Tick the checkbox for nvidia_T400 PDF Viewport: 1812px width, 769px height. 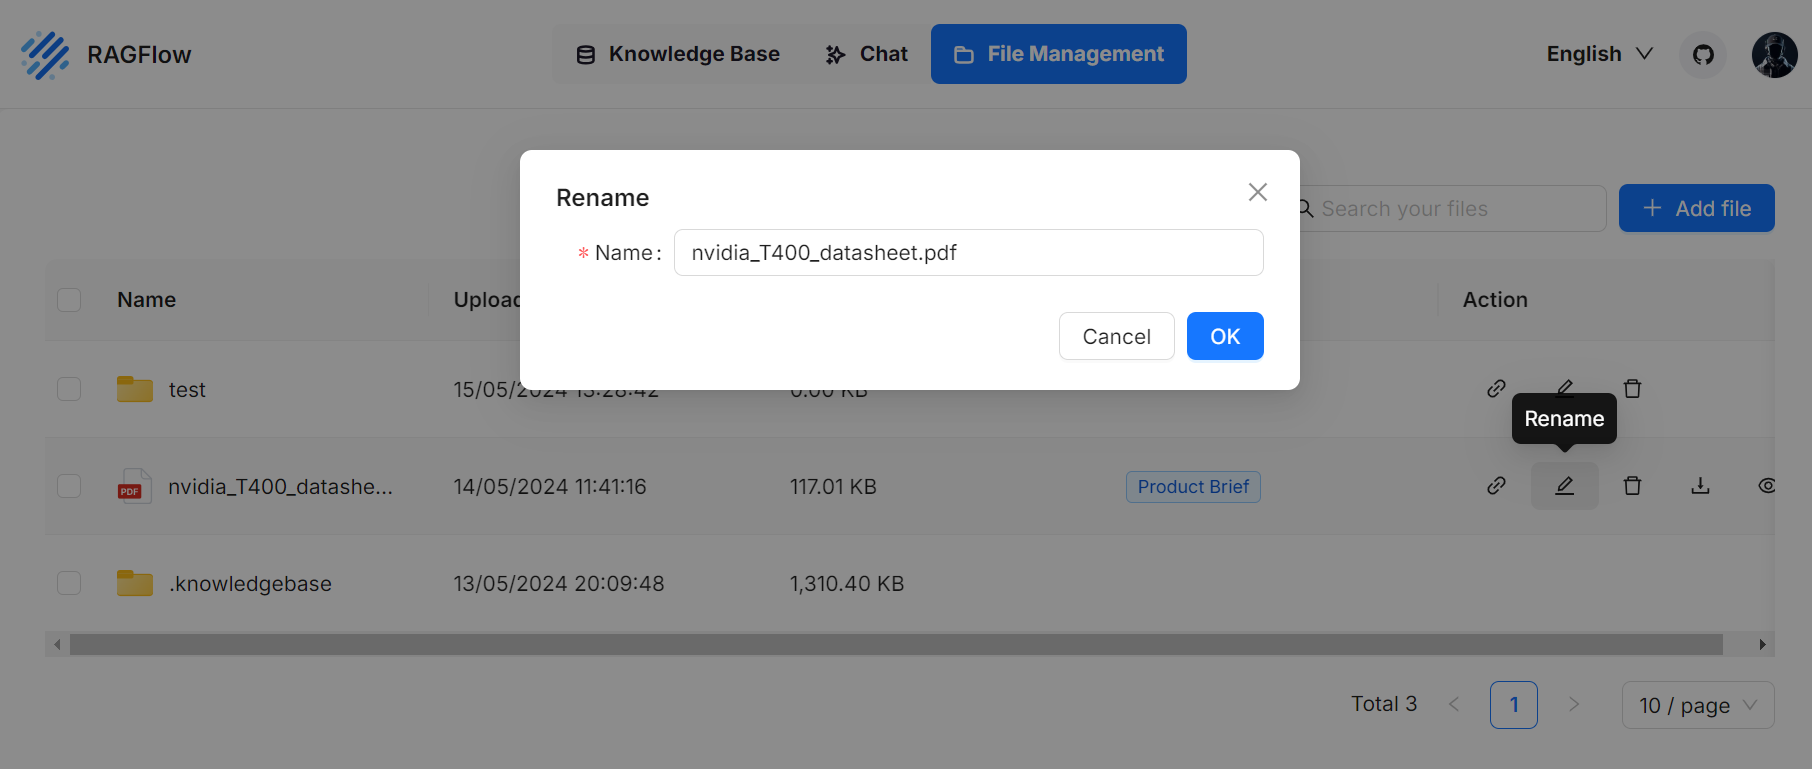69,486
